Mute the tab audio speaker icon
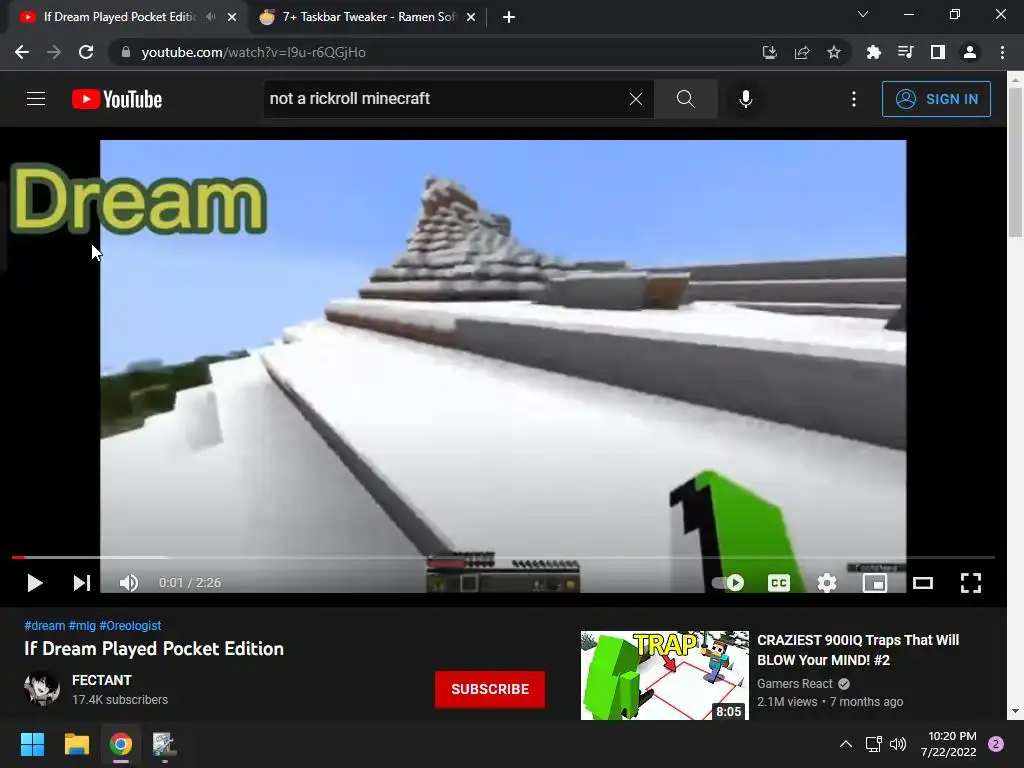The width and height of the screenshot is (1024, 768). pos(210,17)
